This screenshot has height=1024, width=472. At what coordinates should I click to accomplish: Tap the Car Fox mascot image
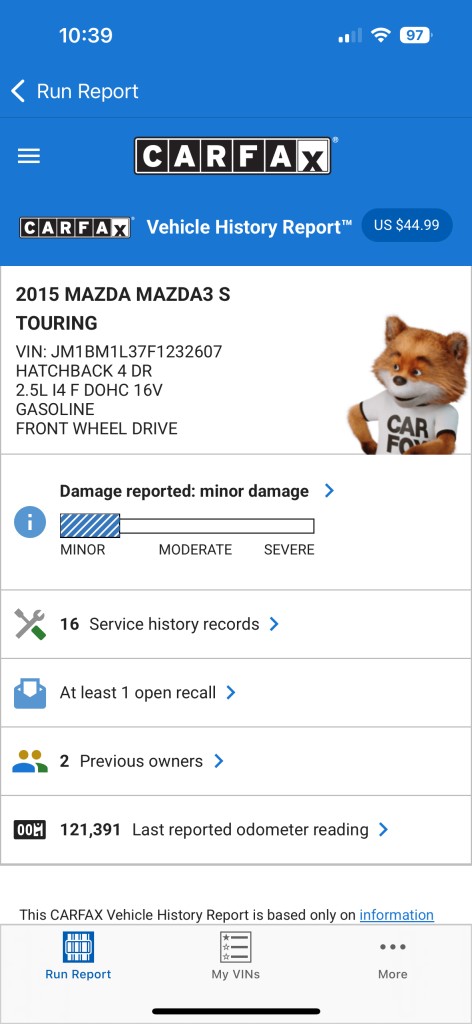click(409, 385)
